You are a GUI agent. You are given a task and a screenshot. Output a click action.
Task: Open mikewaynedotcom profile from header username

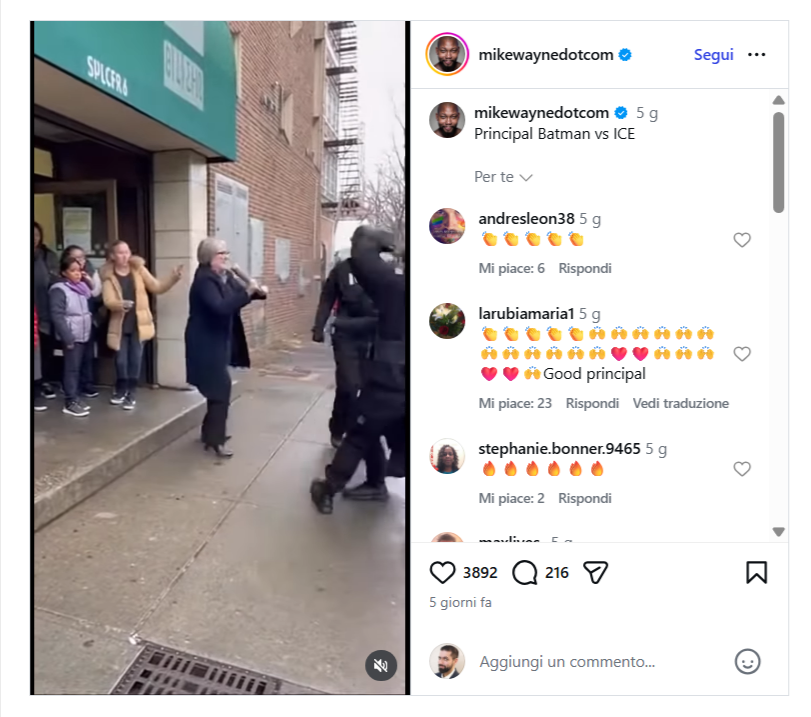click(546, 55)
